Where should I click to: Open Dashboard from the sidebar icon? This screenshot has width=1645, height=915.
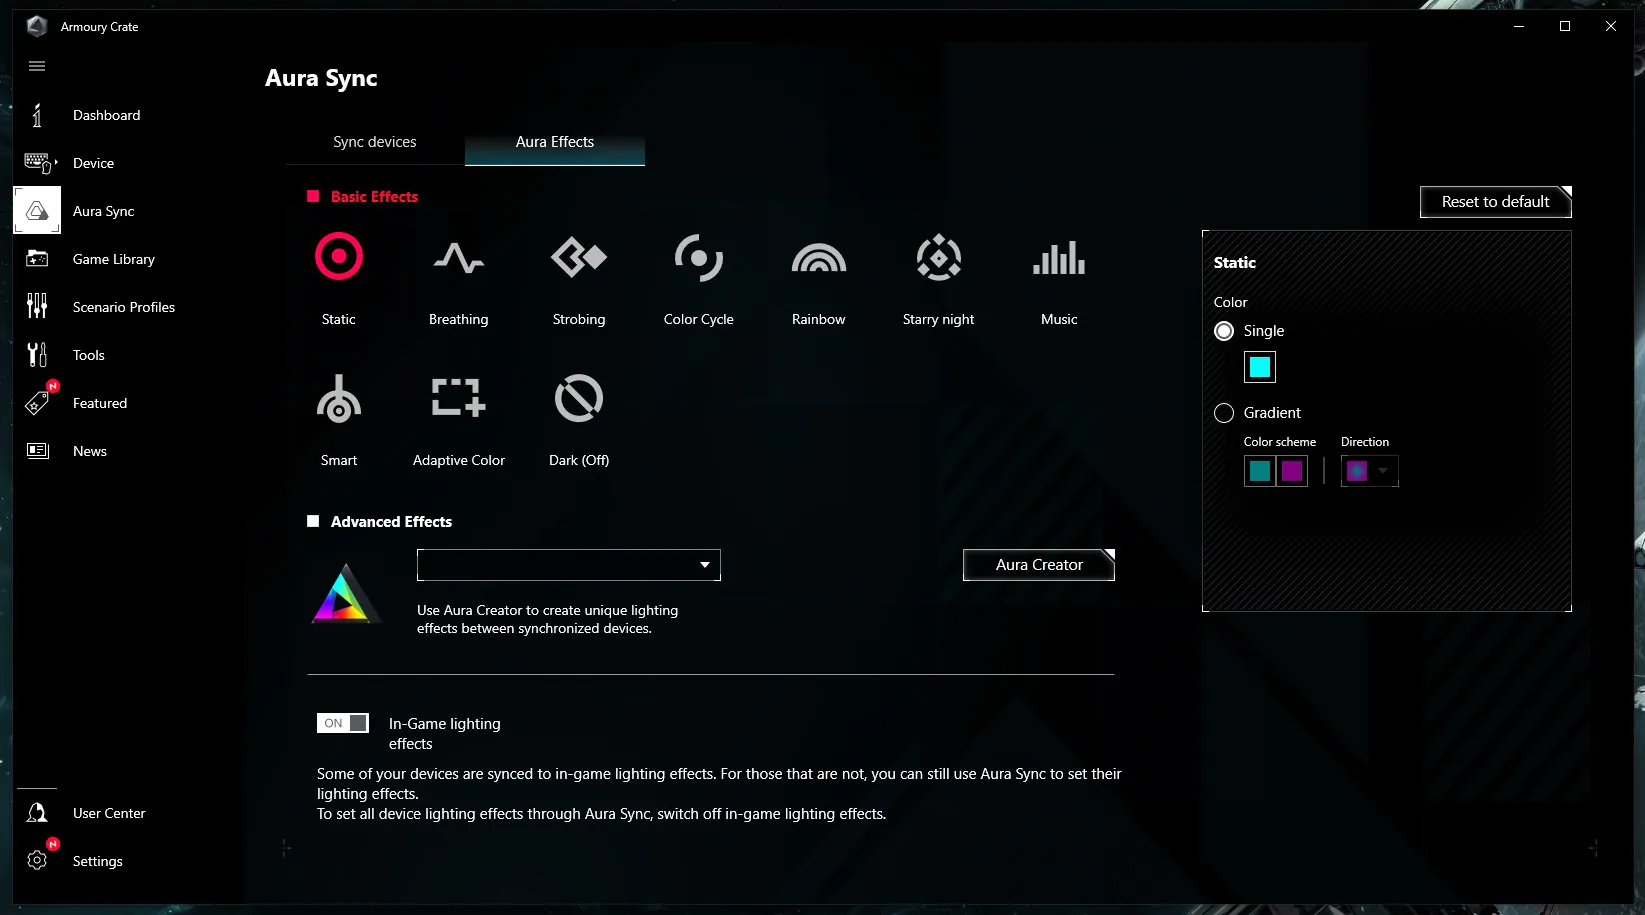[37, 115]
